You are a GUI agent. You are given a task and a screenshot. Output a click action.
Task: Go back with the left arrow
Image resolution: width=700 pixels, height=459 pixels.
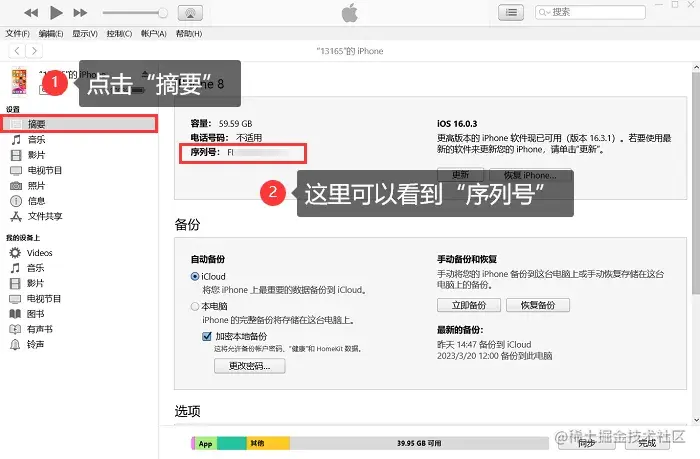click(17, 50)
